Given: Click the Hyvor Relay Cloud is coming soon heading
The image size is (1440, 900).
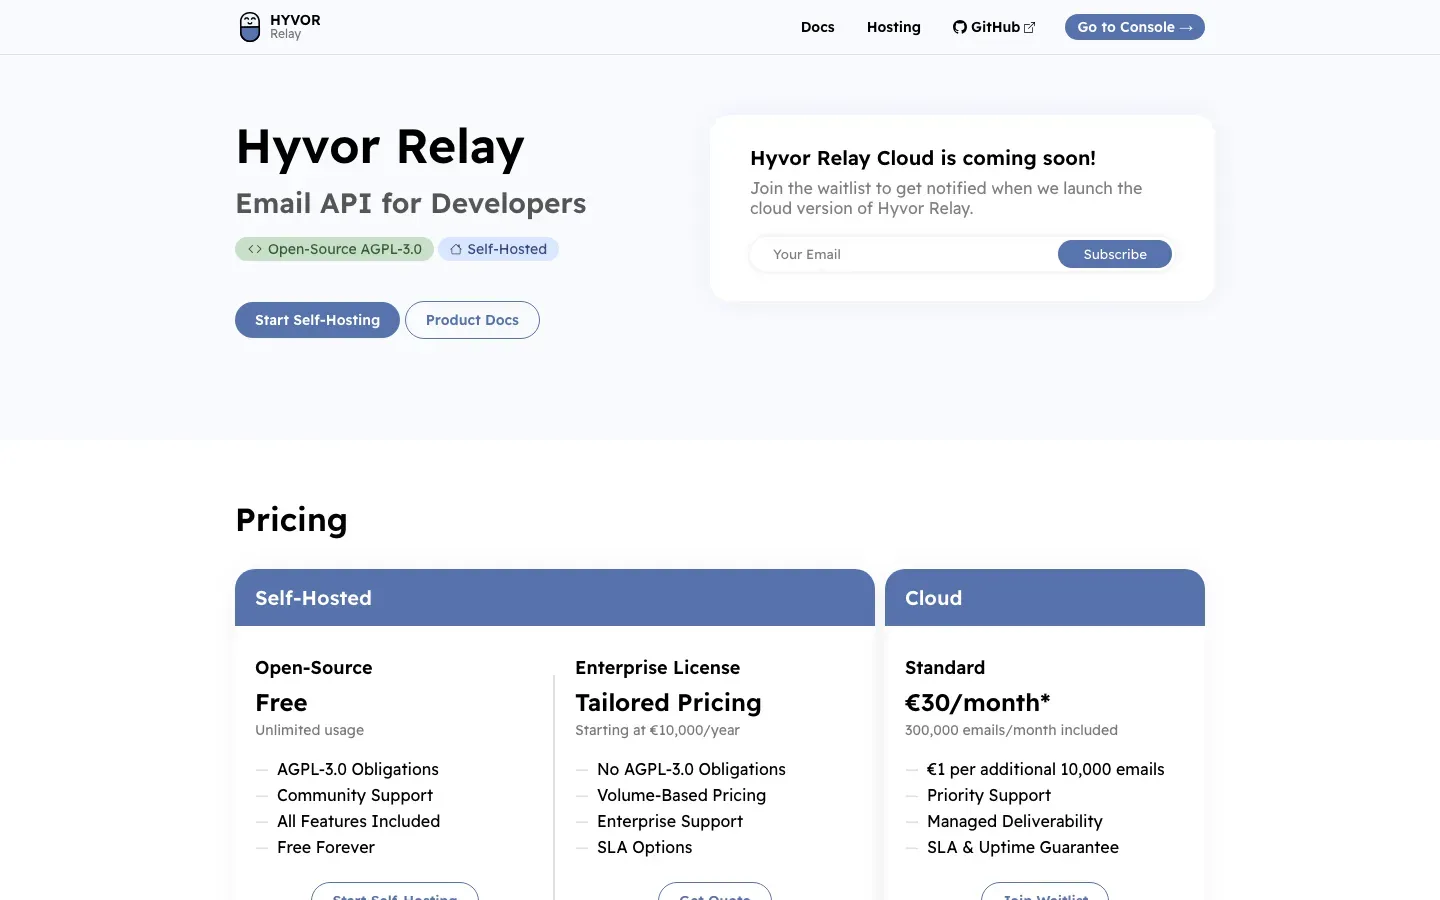Looking at the screenshot, I should click(923, 158).
